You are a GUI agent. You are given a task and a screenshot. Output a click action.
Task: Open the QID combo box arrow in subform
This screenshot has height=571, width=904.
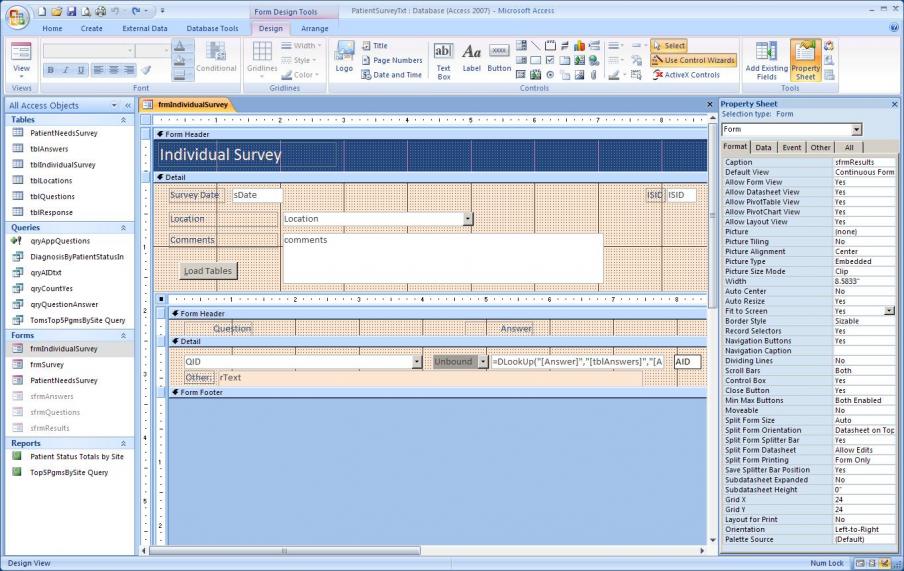[x=417, y=362]
